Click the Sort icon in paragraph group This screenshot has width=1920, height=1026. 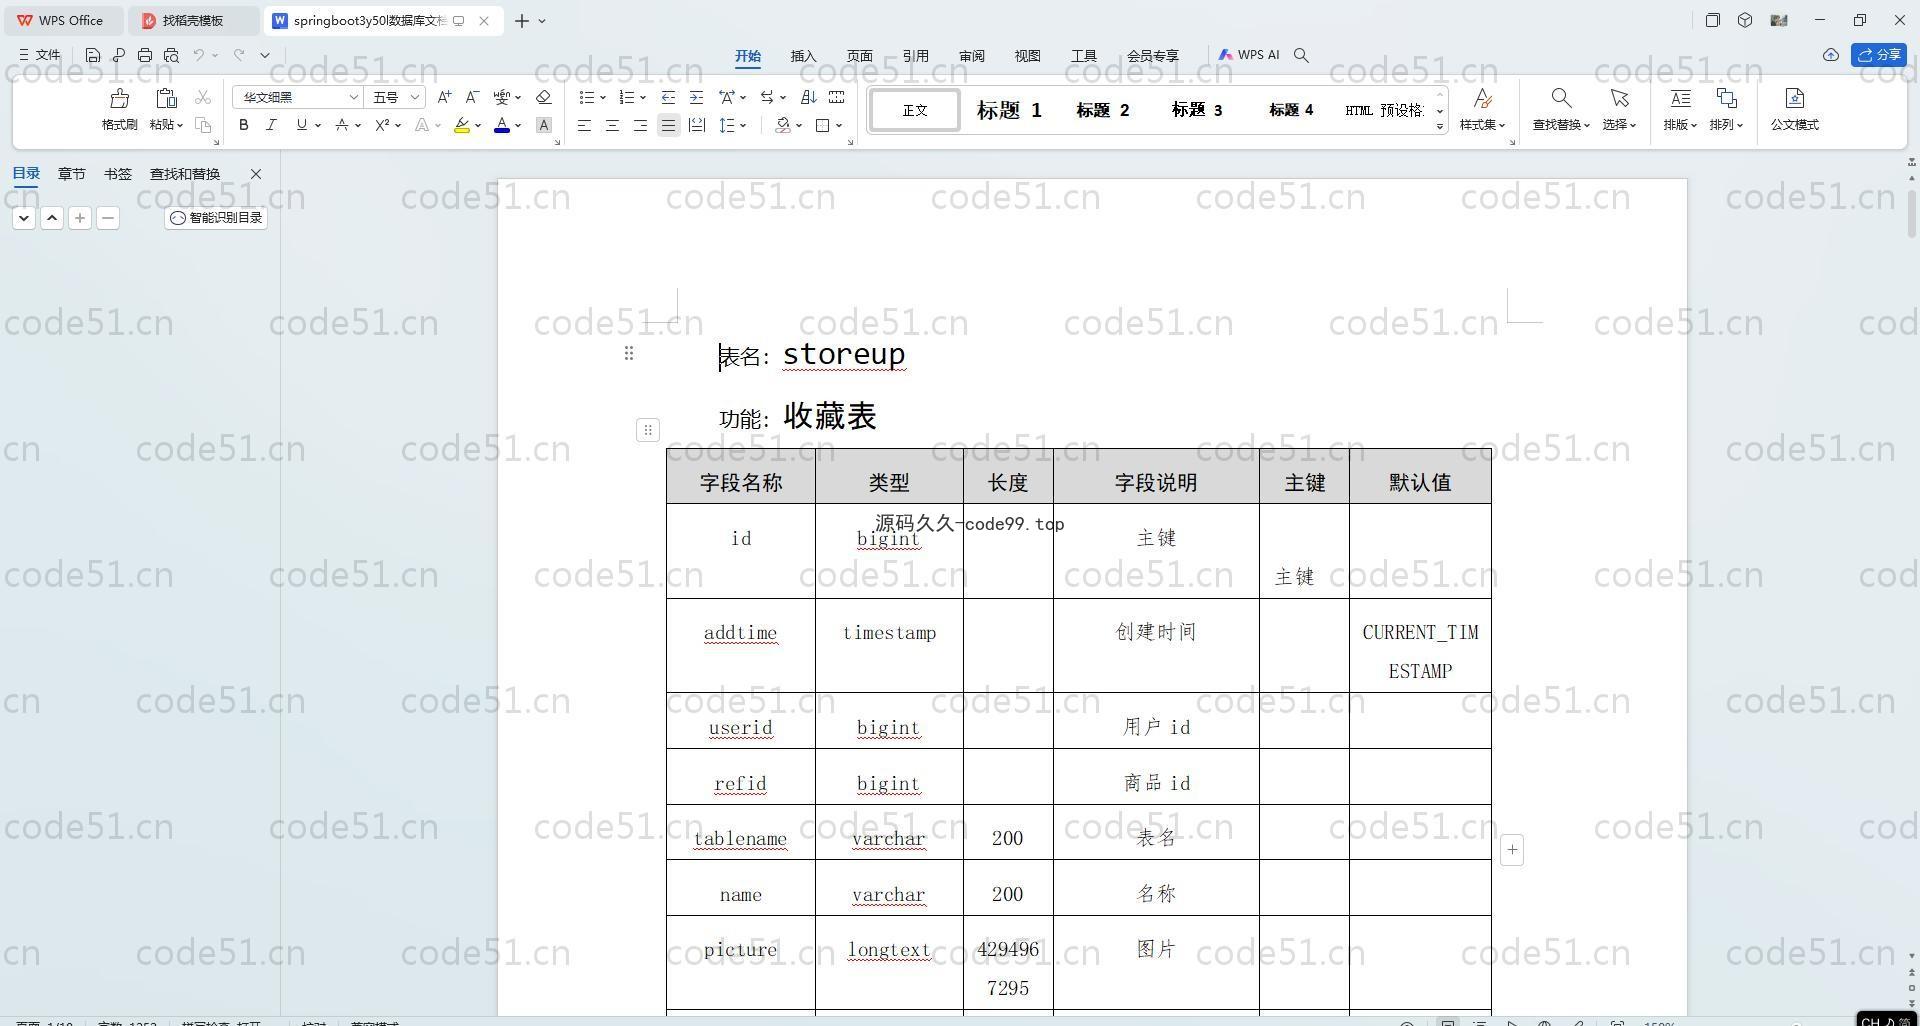coord(808,97)
